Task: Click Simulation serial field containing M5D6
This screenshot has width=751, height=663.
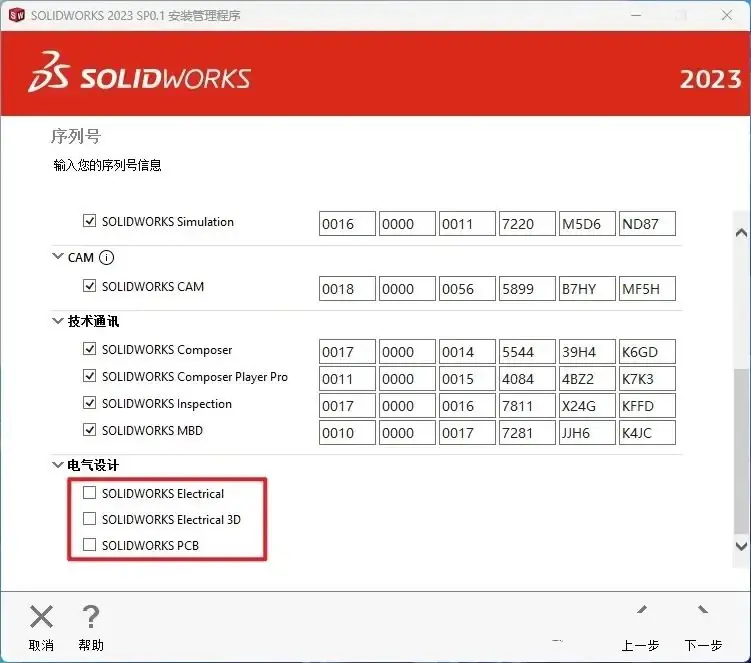Action: (x=587, y=224)
